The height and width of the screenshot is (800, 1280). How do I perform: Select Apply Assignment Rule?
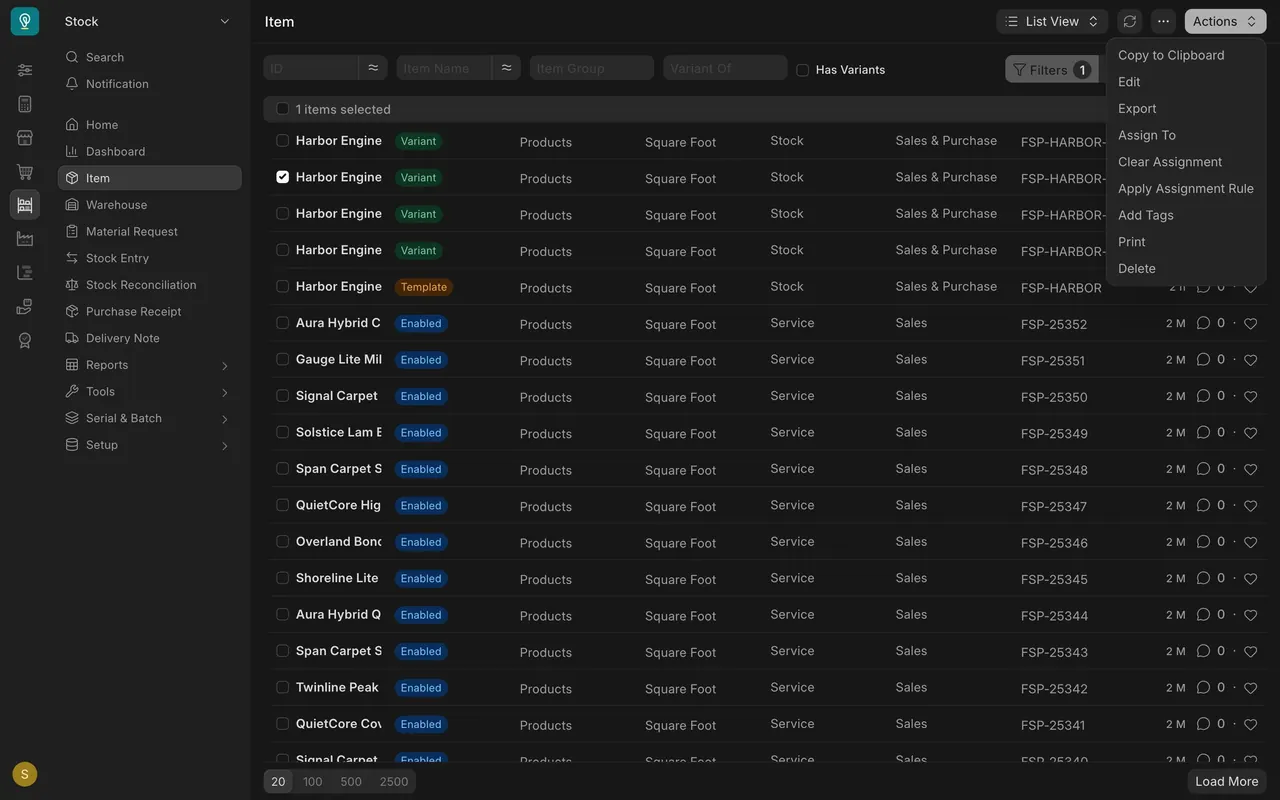[1186, 188]
